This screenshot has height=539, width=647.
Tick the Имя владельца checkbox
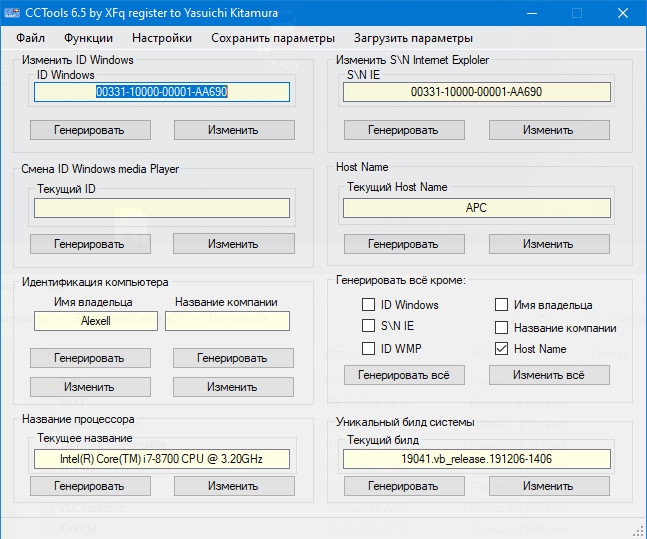tap(501, 305)
